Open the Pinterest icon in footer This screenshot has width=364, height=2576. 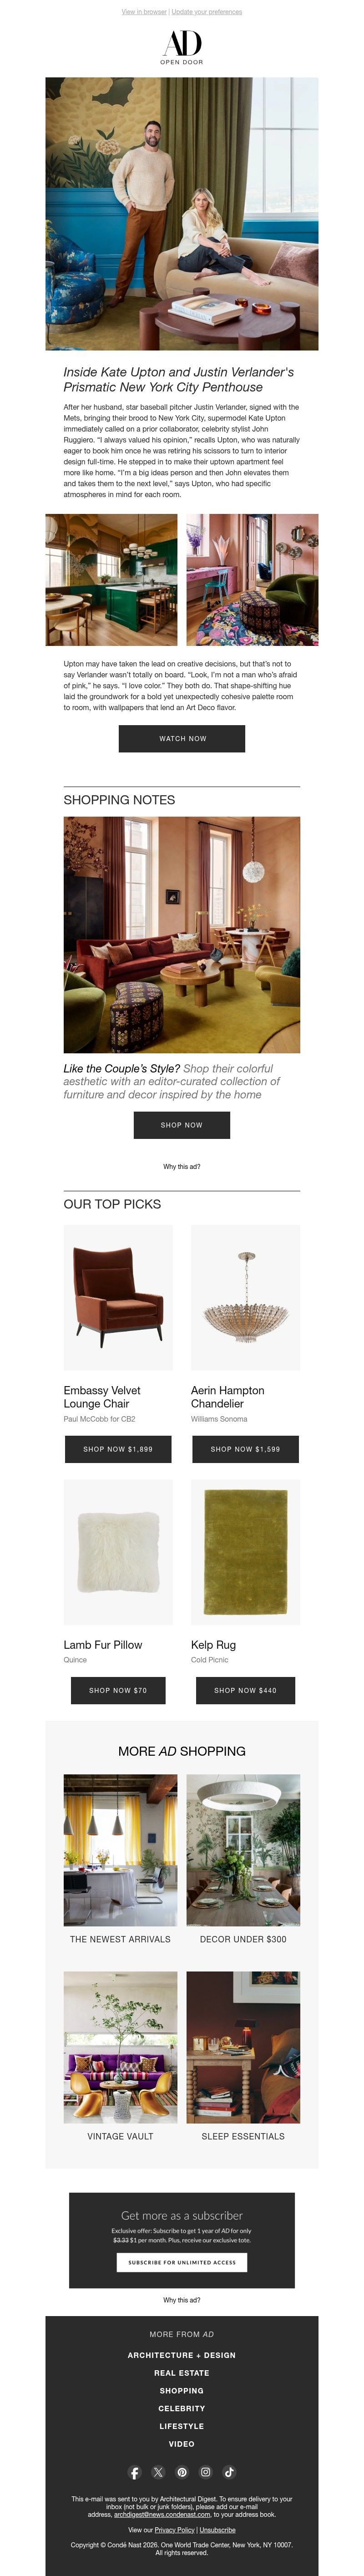point(182,2472)
